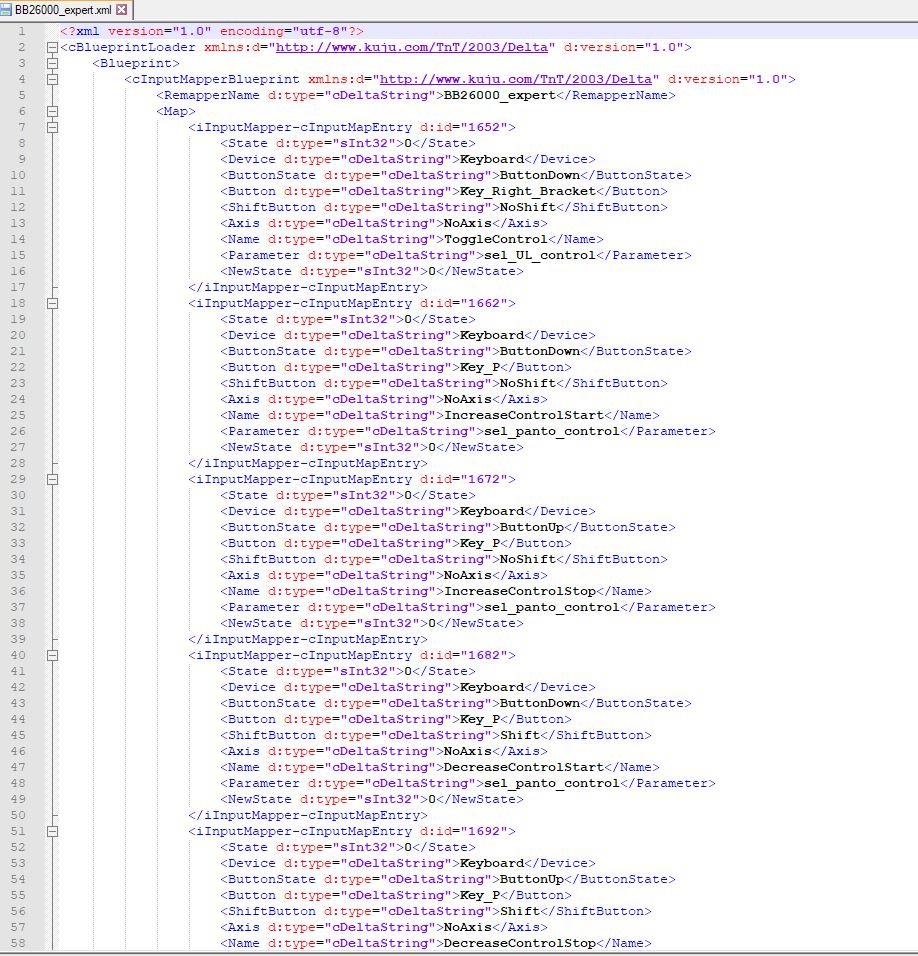Collapse the entry d:id 1672 fold
The width and height of the screenshot is (918, 956).
point(52,480)
